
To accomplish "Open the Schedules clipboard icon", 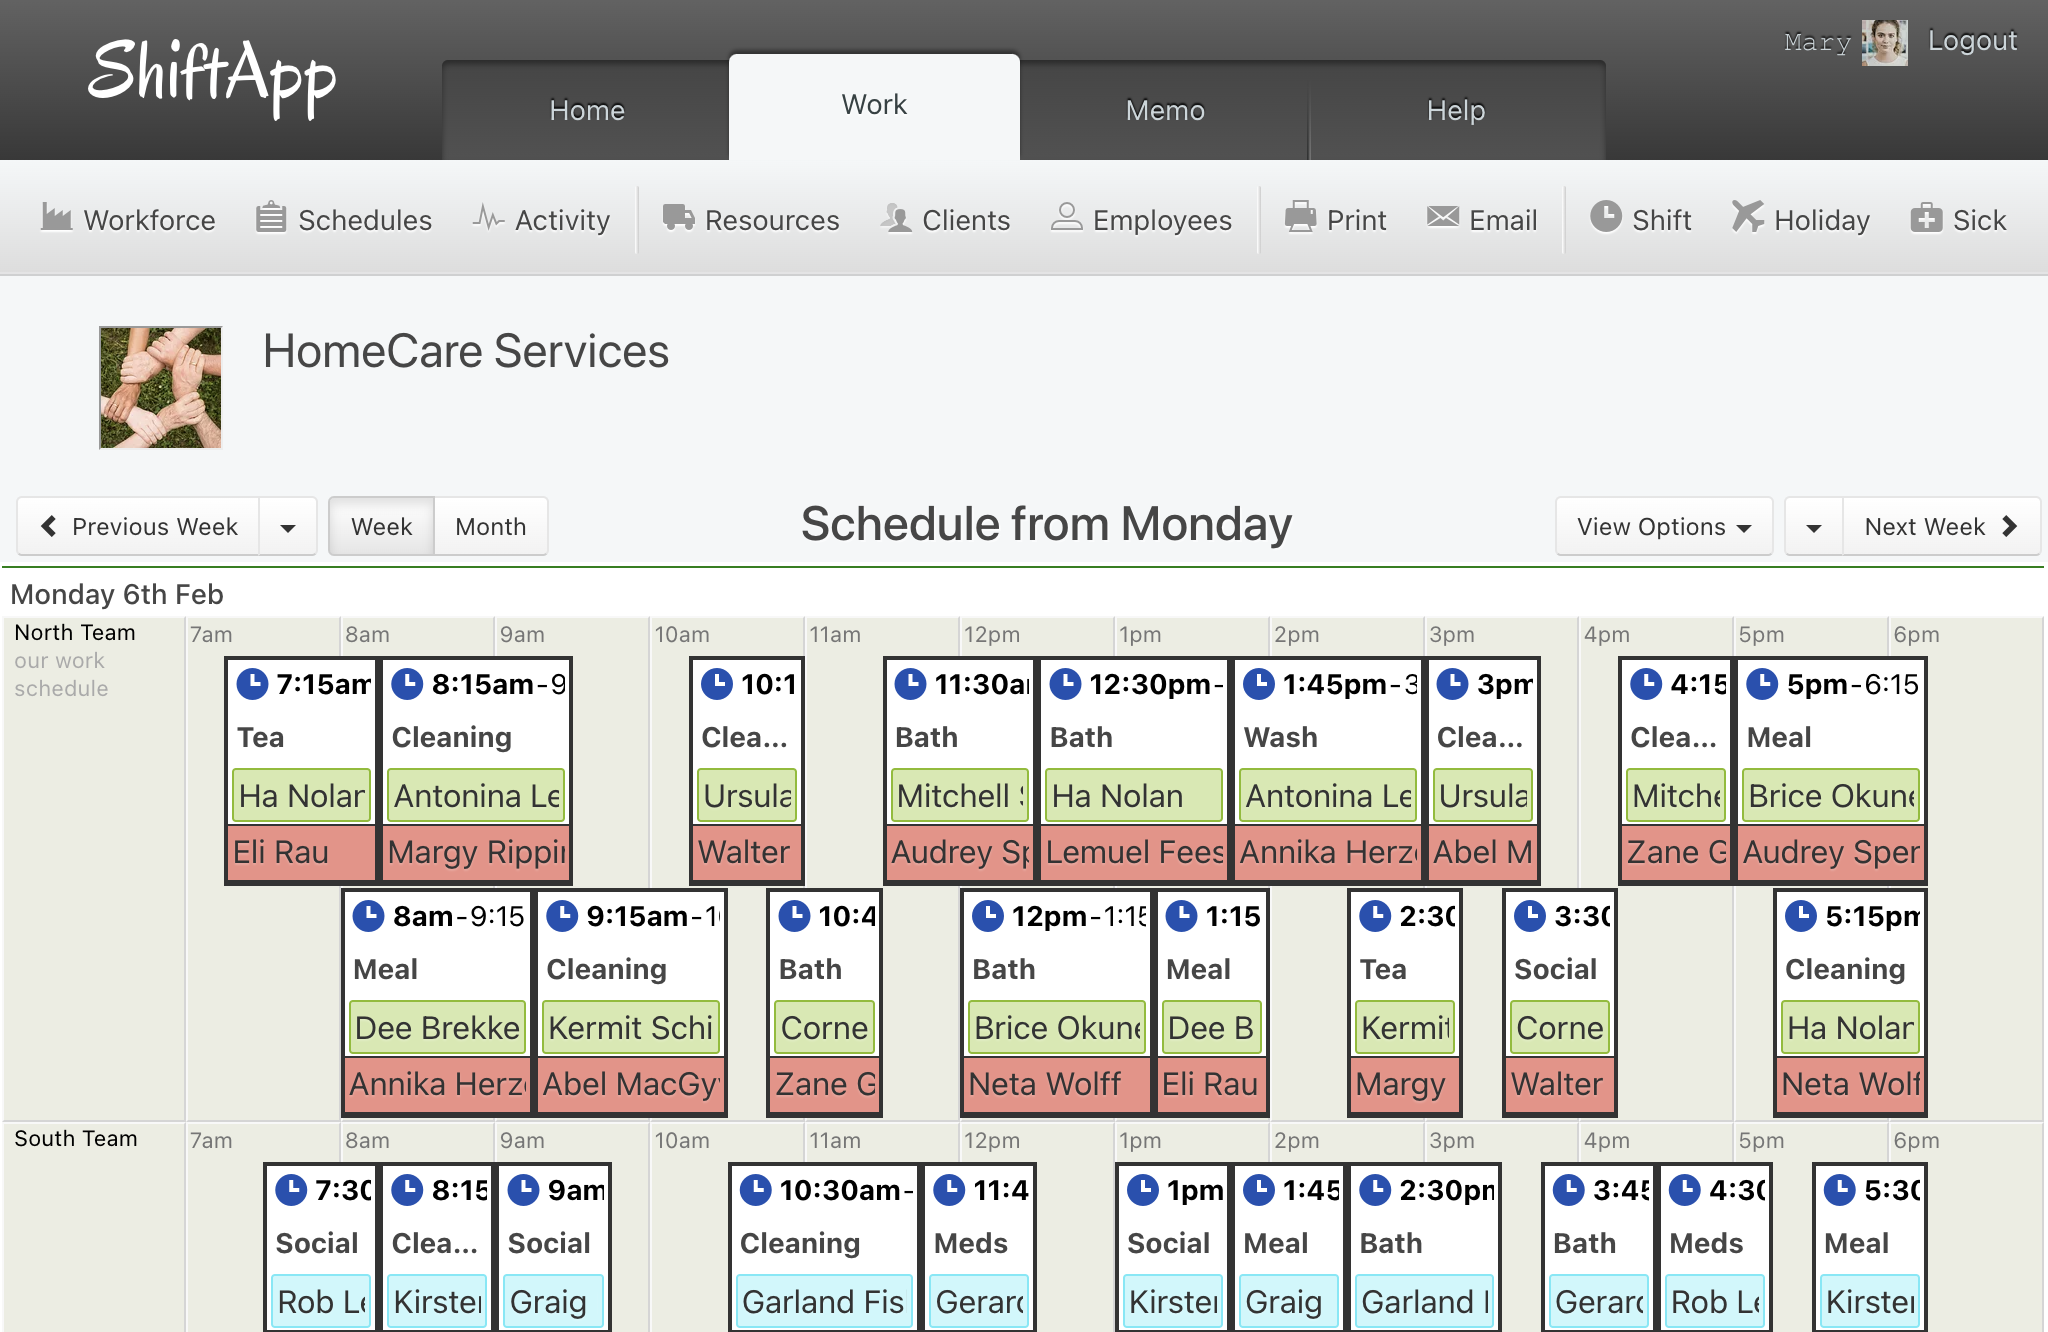I will [x=271, y=217].
